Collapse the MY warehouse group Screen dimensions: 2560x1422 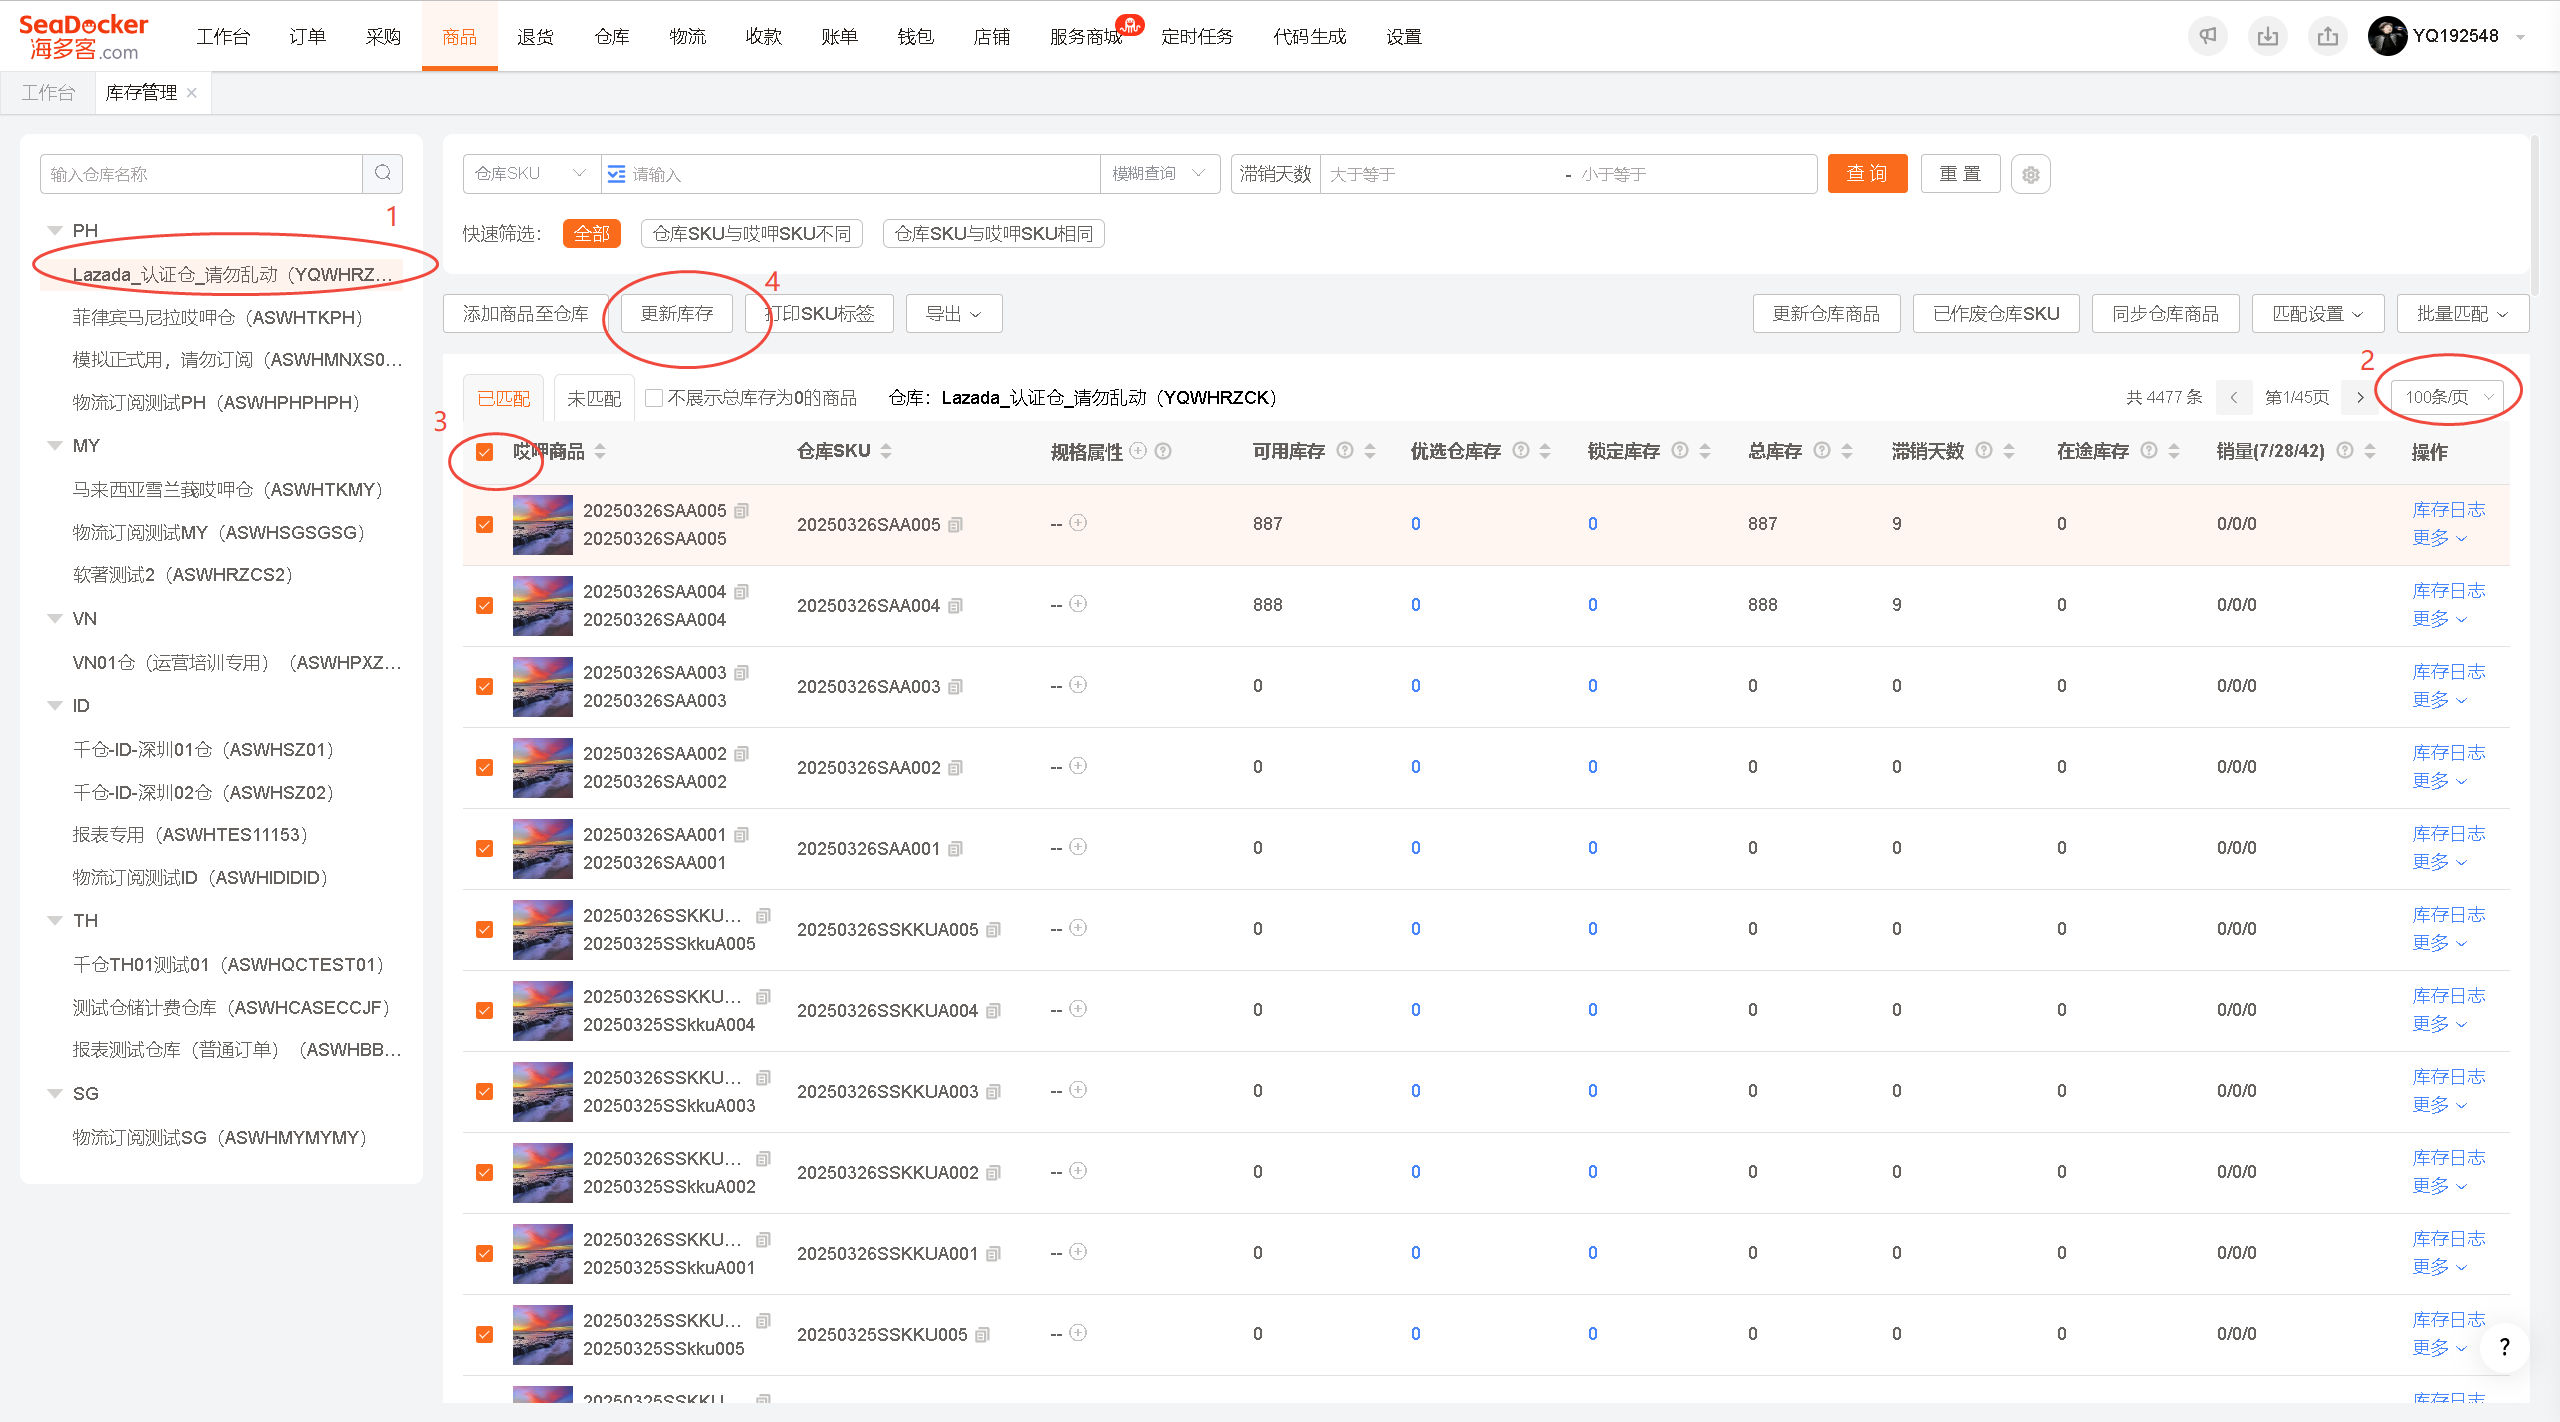click(x=54, y=446)
